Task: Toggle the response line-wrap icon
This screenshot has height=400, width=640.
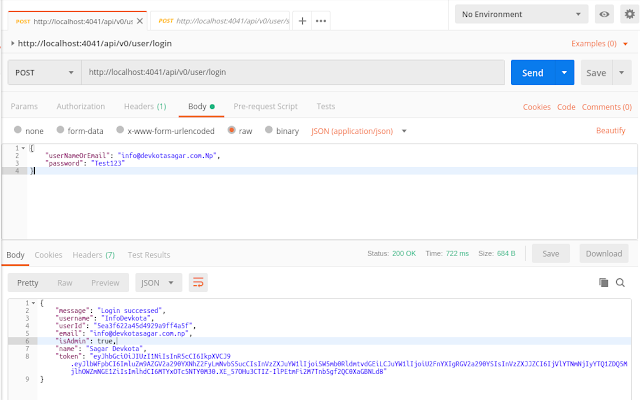Action: click(x=198, y=282)
